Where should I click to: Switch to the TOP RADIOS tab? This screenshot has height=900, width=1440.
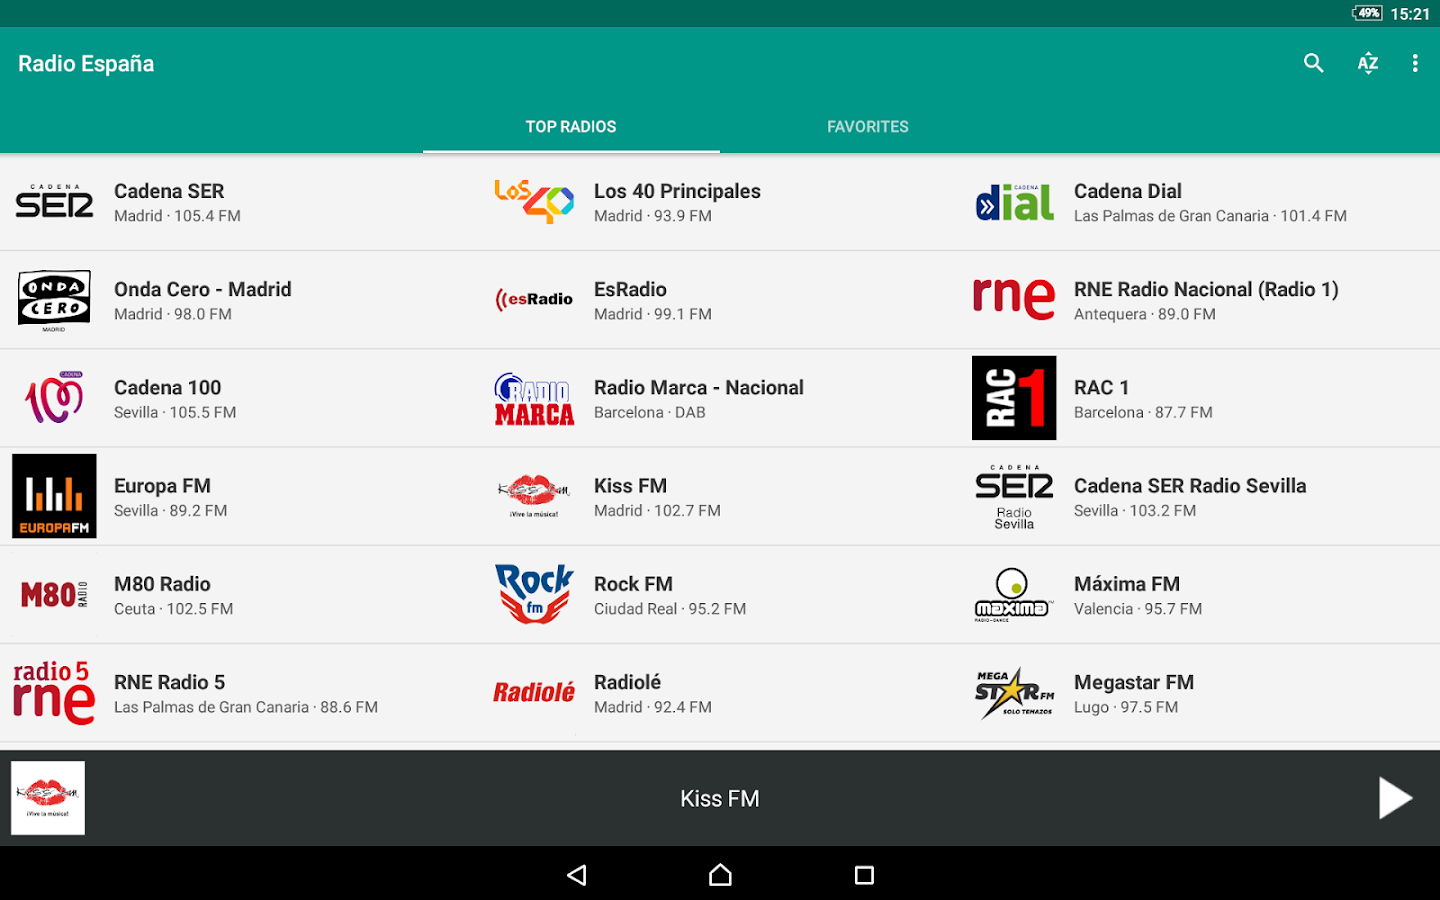[x=571, y=127]
